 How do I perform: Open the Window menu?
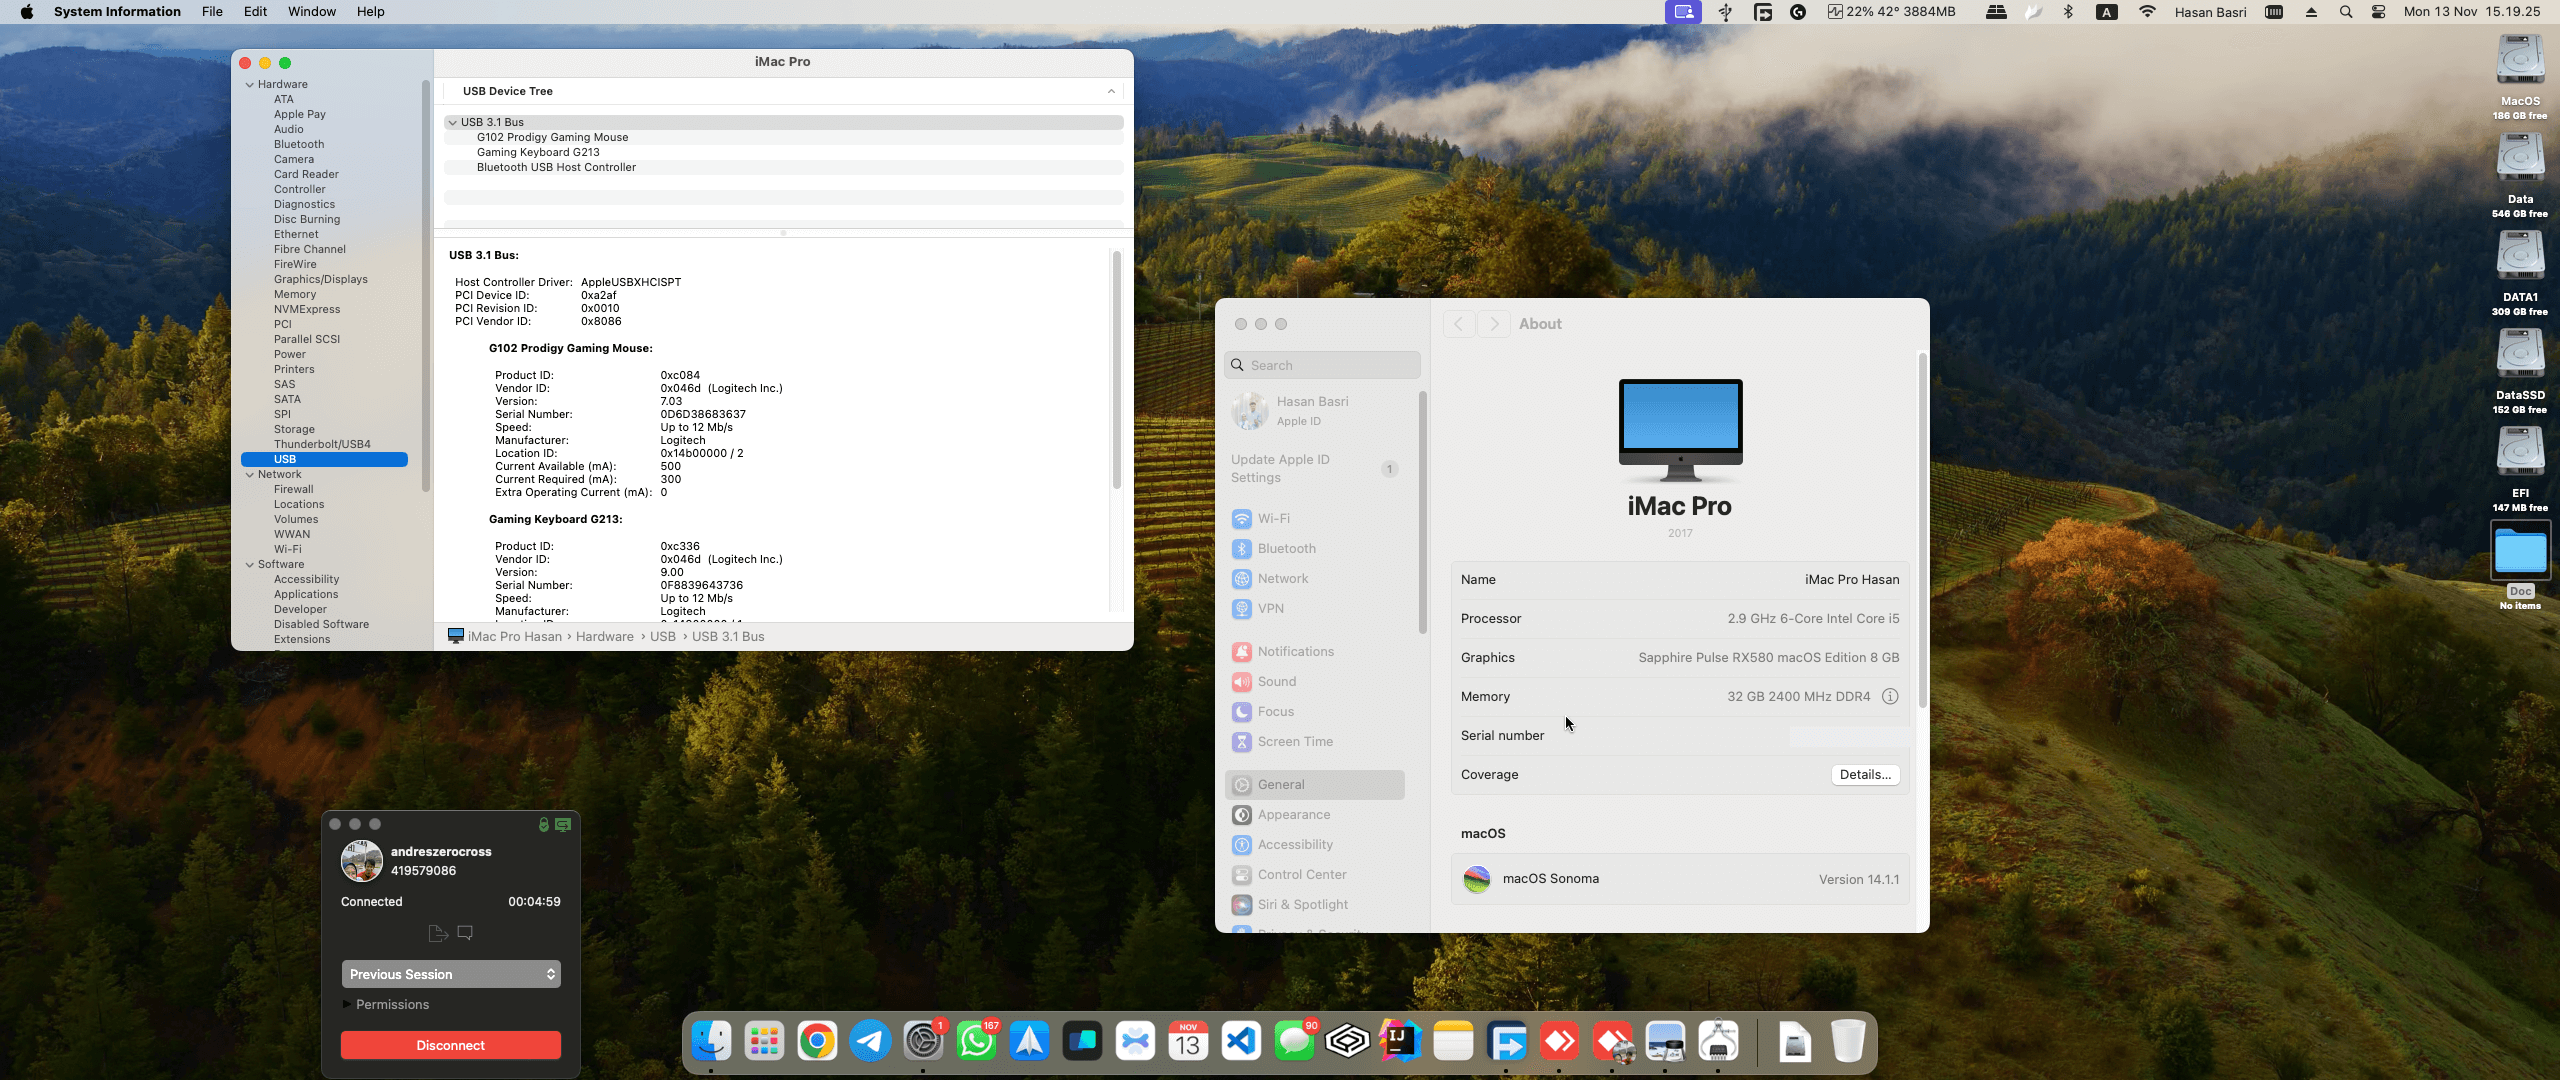(312, 12)
